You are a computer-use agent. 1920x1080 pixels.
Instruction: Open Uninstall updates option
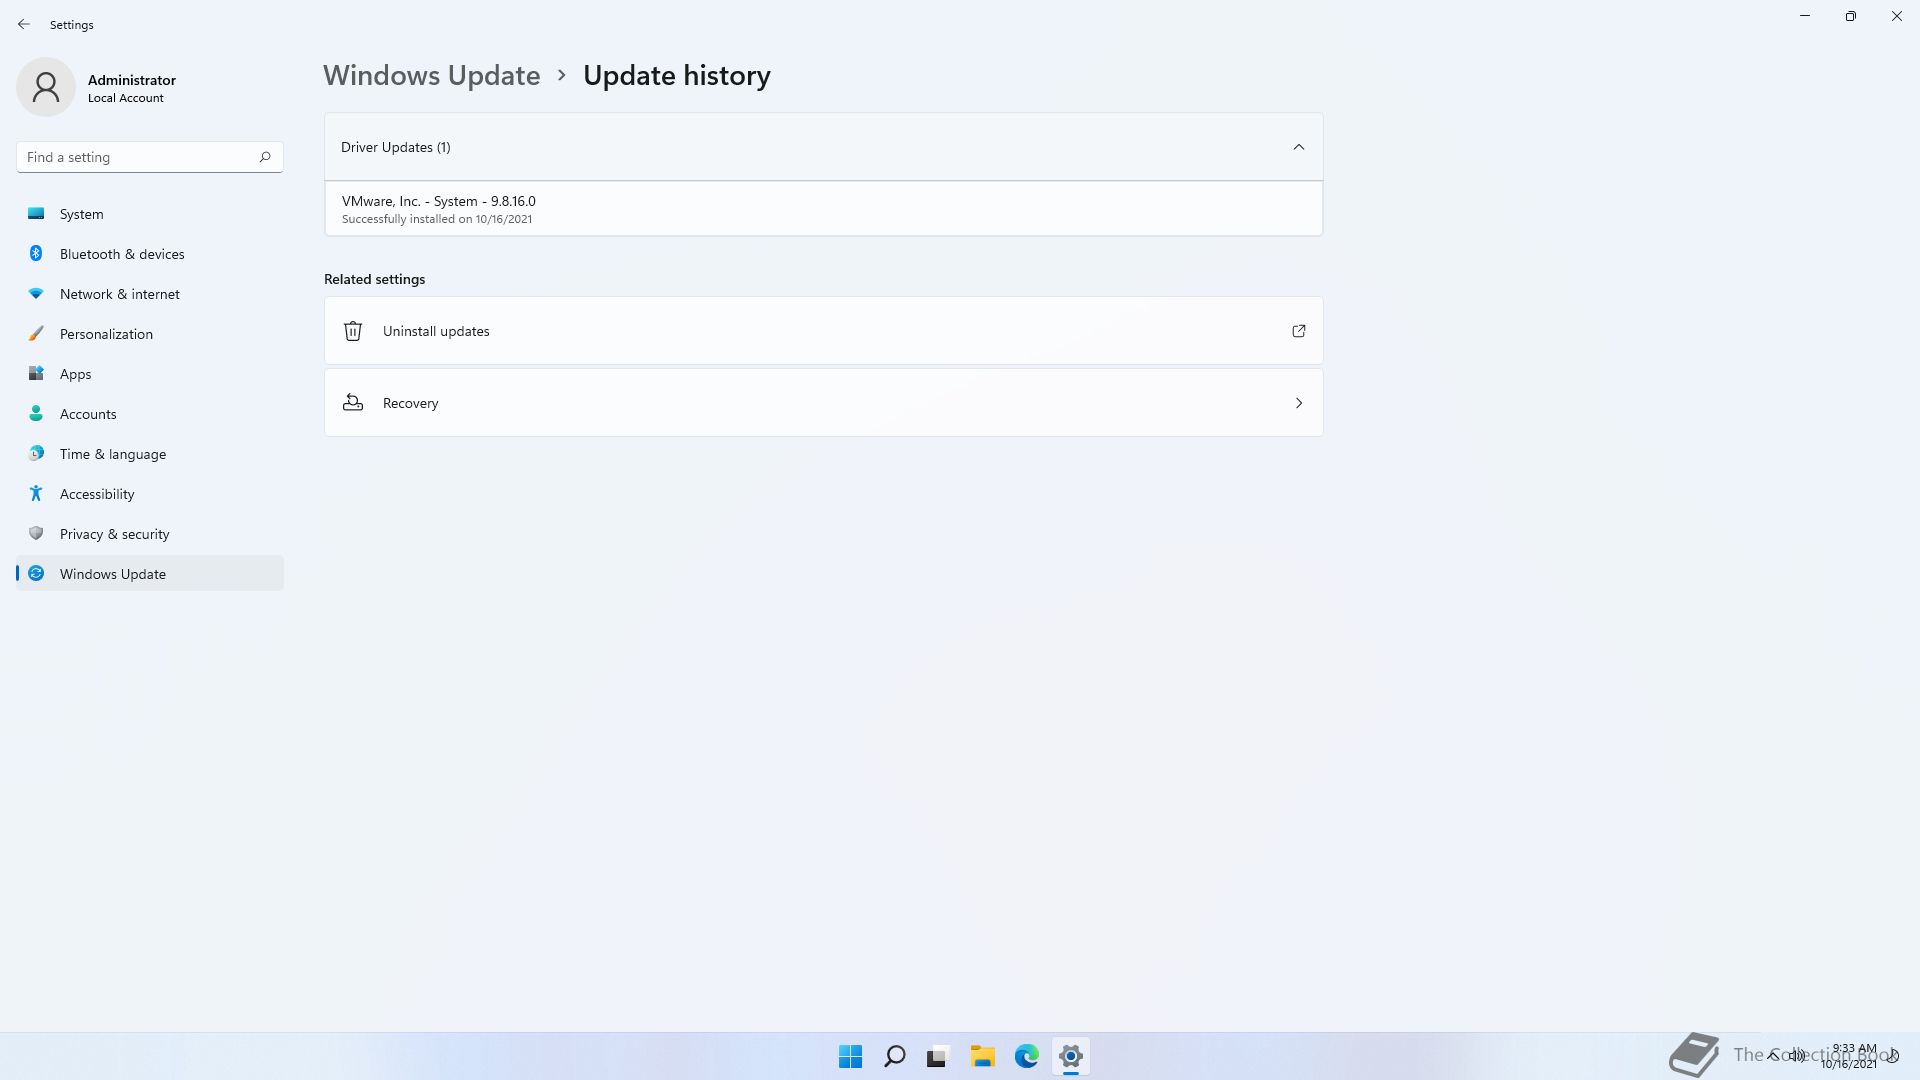pos(823,331)
